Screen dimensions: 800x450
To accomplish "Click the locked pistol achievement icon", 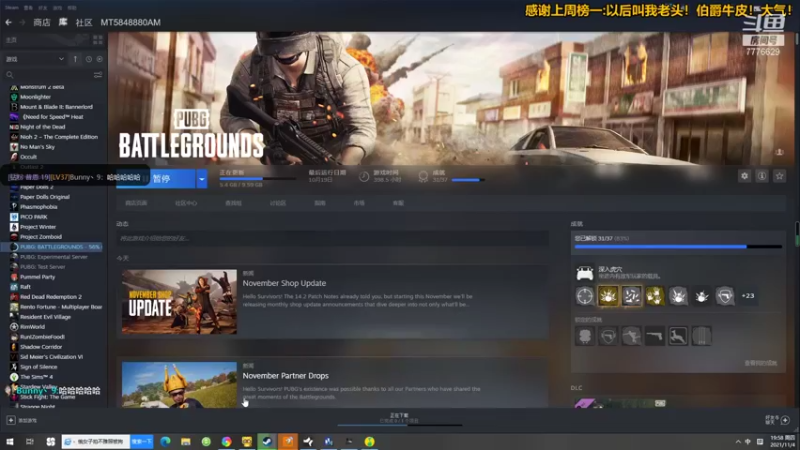I will (655, 336).
